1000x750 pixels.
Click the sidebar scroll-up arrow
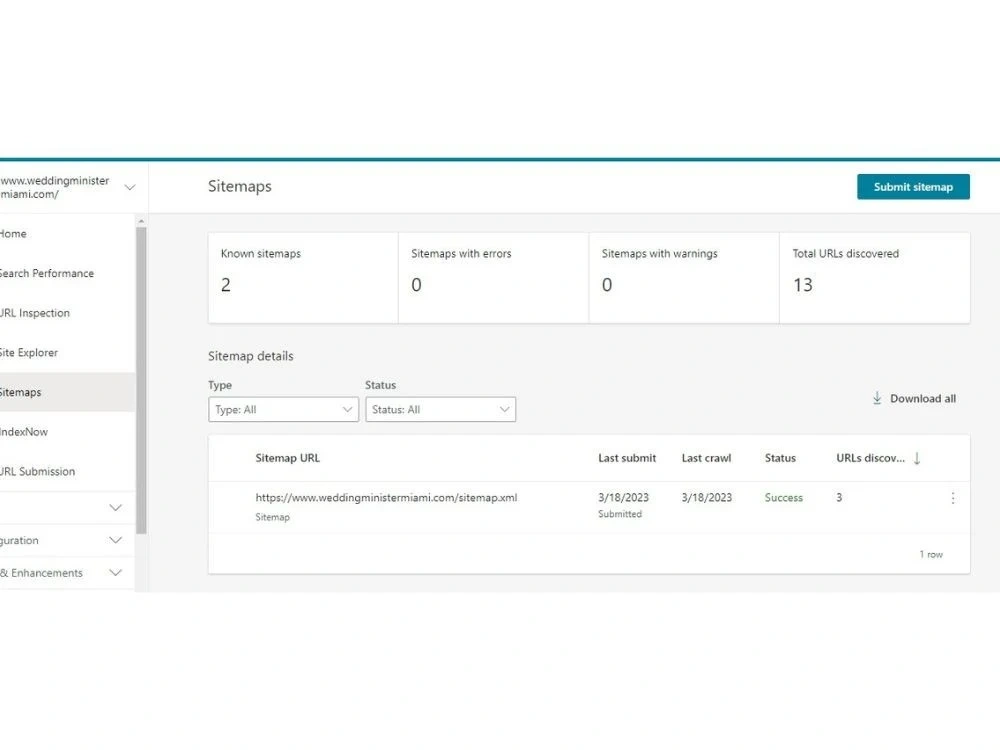[141, 221]
